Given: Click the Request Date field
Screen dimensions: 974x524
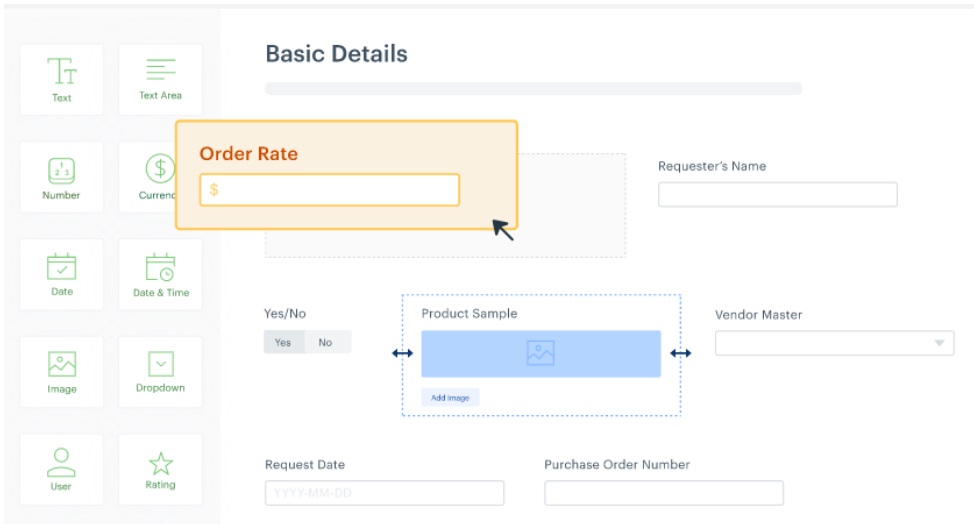Looking at the screenshot, I should [x=385, y=493].
